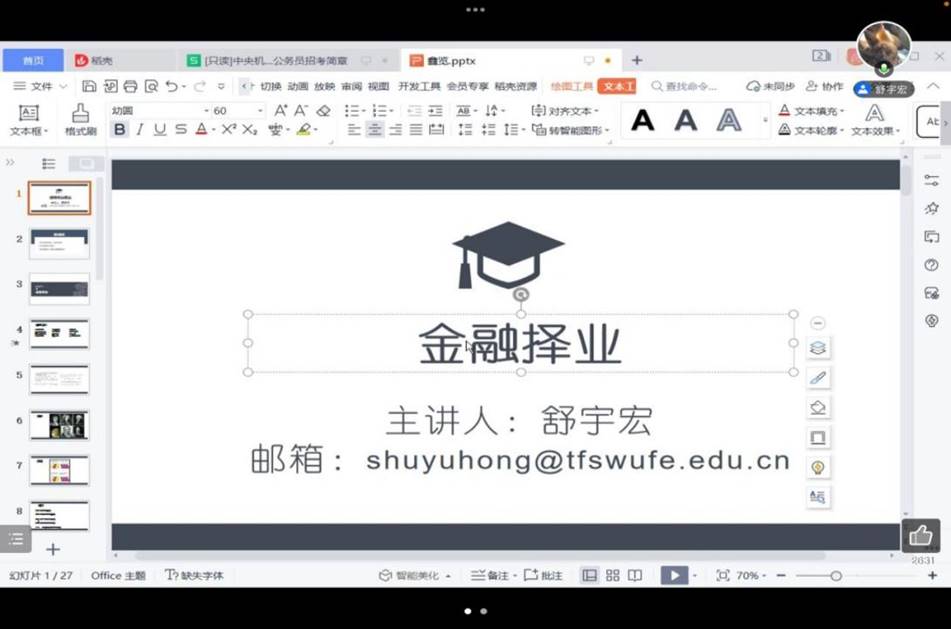Image resolution: width=951 pixels, height=629 pixels.
Task: Open the 文件 file menu dropdown
Action: pyautogui.click(x=41, y=87)
